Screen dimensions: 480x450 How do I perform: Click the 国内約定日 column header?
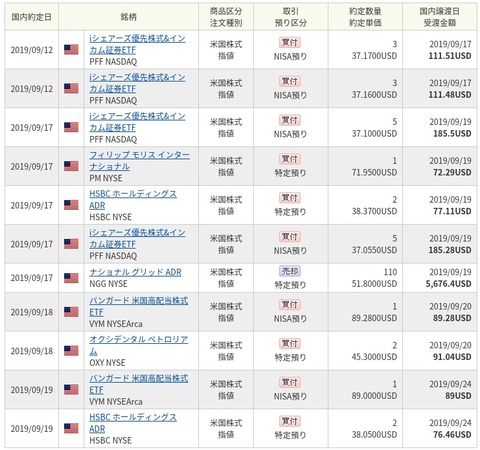pos(32,17)
